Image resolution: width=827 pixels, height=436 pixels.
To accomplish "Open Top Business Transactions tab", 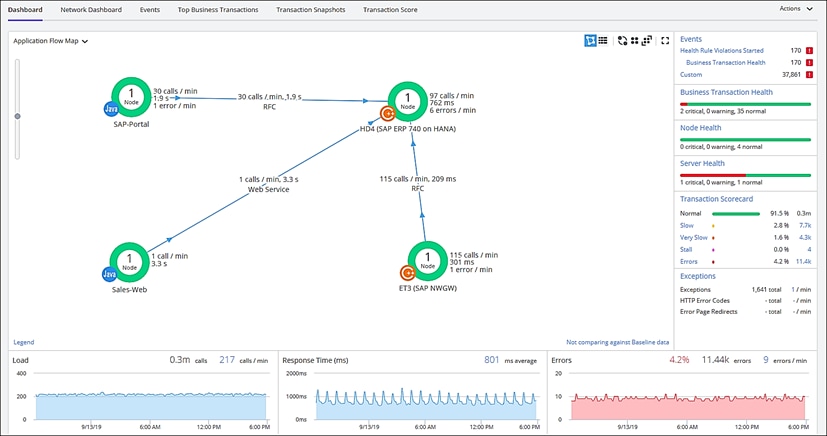I will pyautogui.click(x=218, y=9).
